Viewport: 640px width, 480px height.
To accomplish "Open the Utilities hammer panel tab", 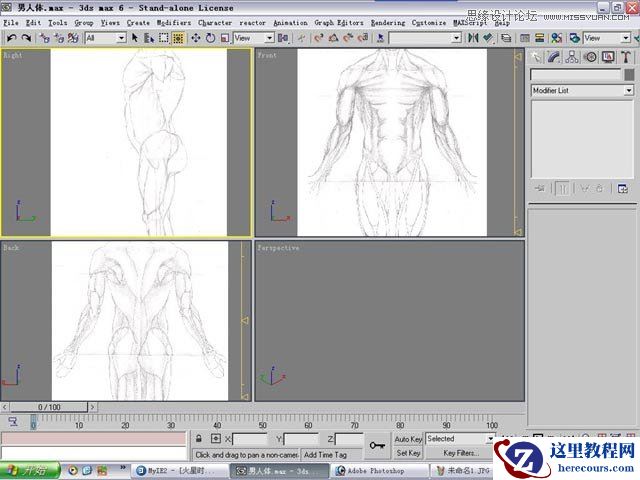I will [623, 58].
